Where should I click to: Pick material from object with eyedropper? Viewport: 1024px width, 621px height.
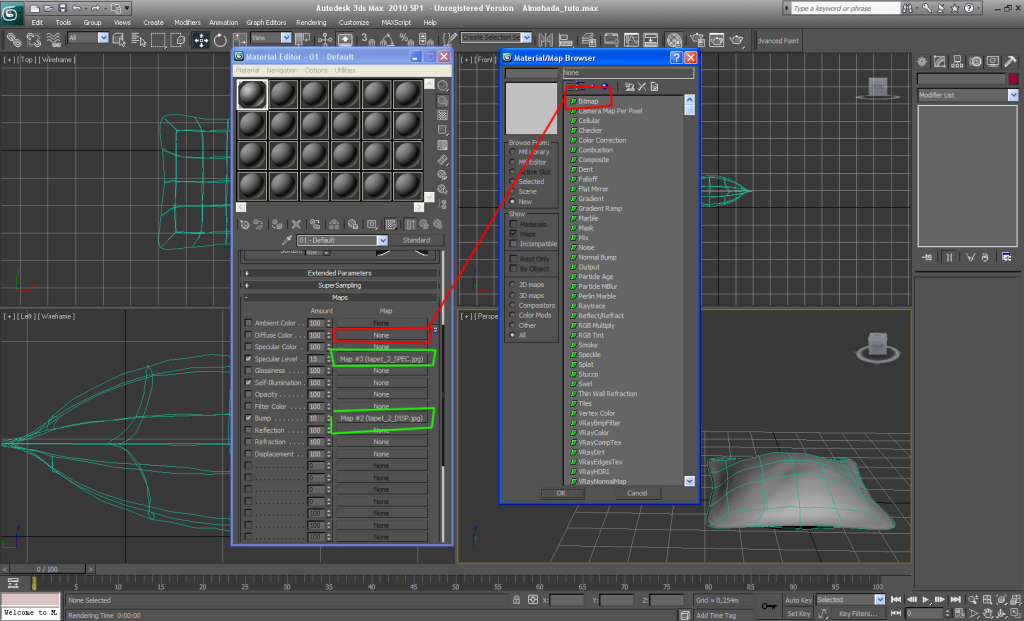pos(286,240)
